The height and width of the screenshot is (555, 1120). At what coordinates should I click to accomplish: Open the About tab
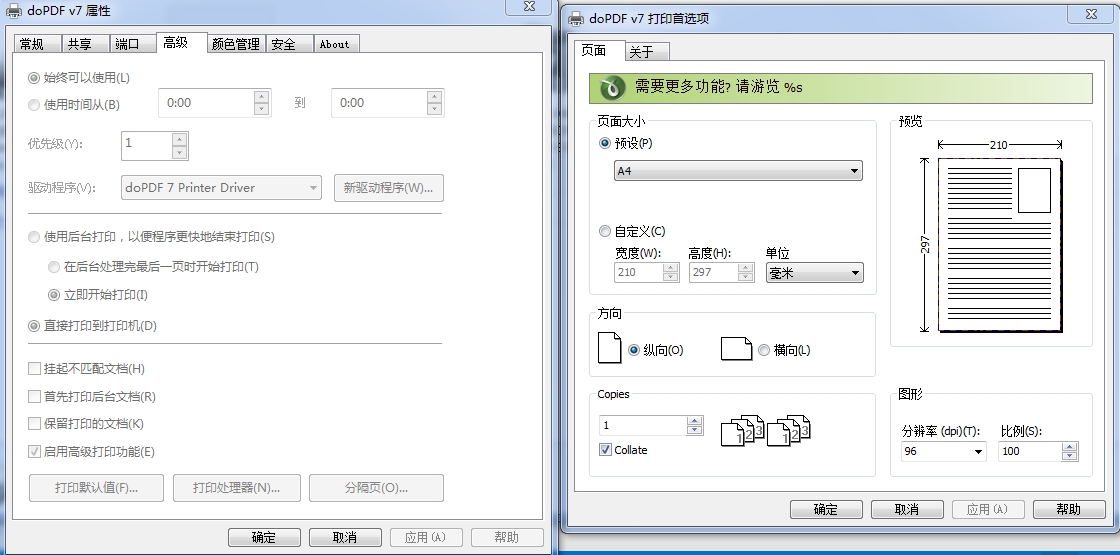tap(335, 44)
